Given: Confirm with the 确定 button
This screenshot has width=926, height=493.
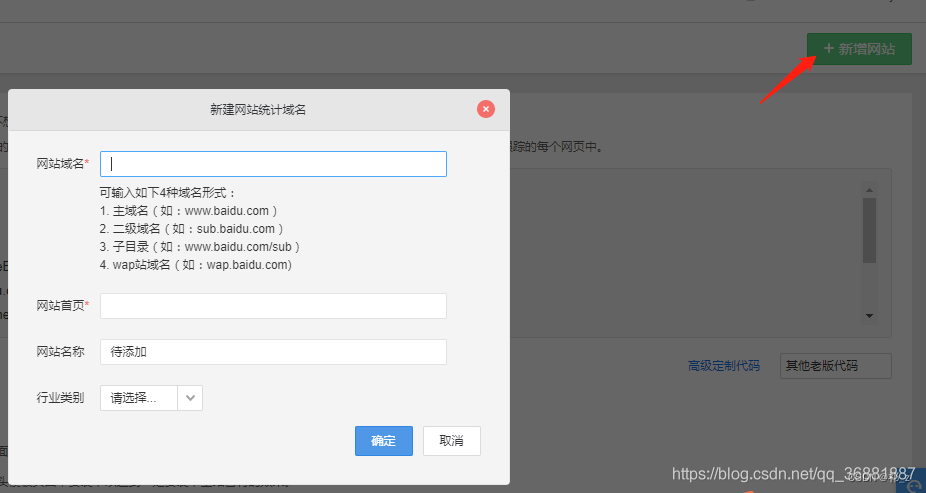Looking at the screenshot, I should click(383, 441).
